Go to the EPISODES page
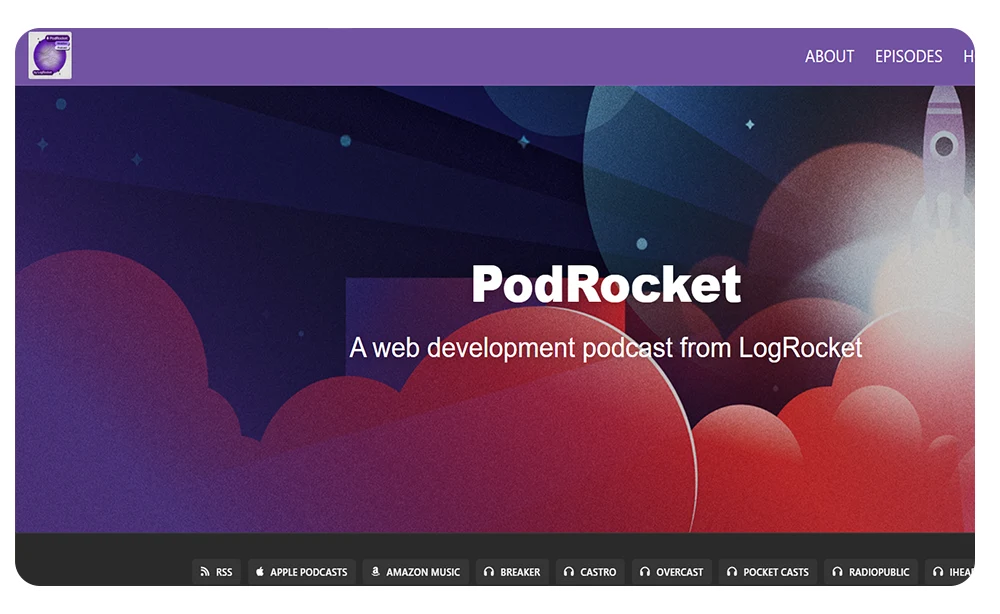 coord(908,57)
